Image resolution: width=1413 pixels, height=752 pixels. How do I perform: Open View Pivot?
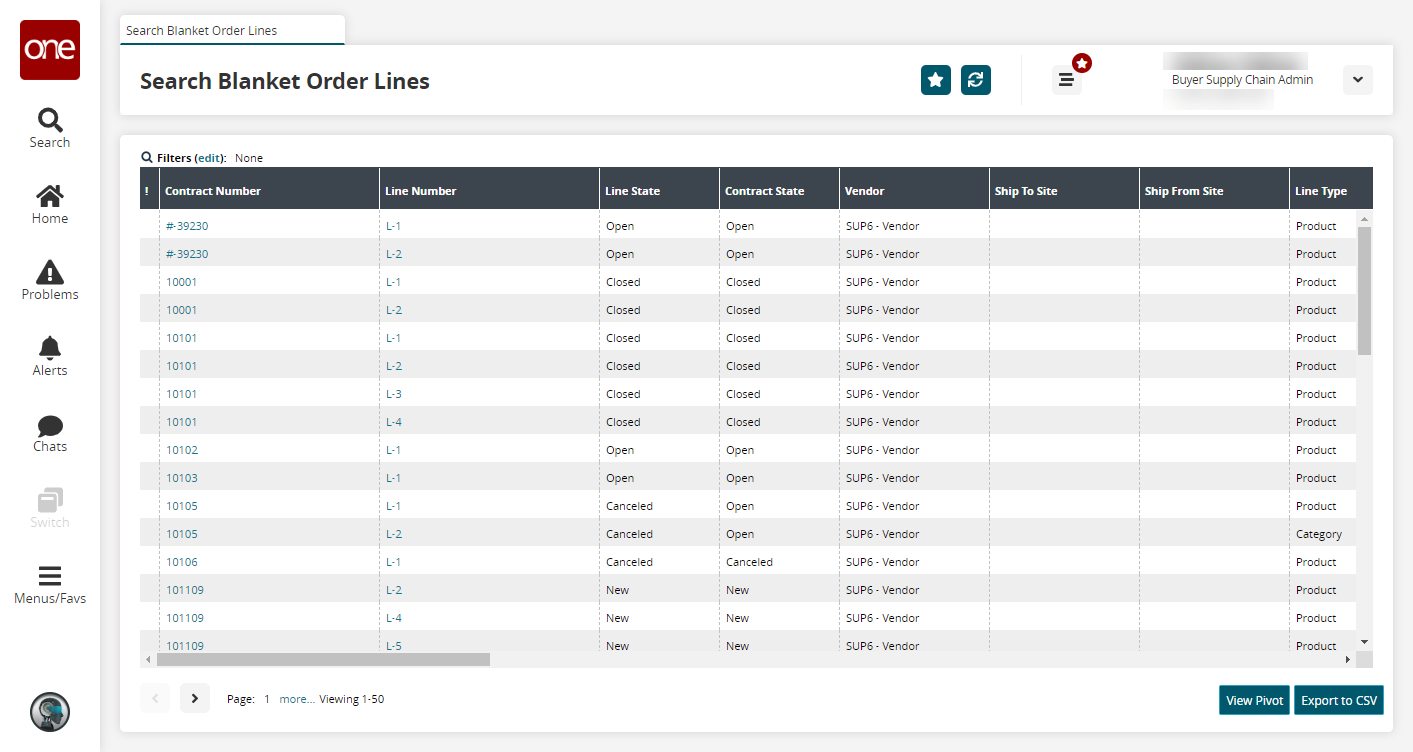tap(1255, 700)
